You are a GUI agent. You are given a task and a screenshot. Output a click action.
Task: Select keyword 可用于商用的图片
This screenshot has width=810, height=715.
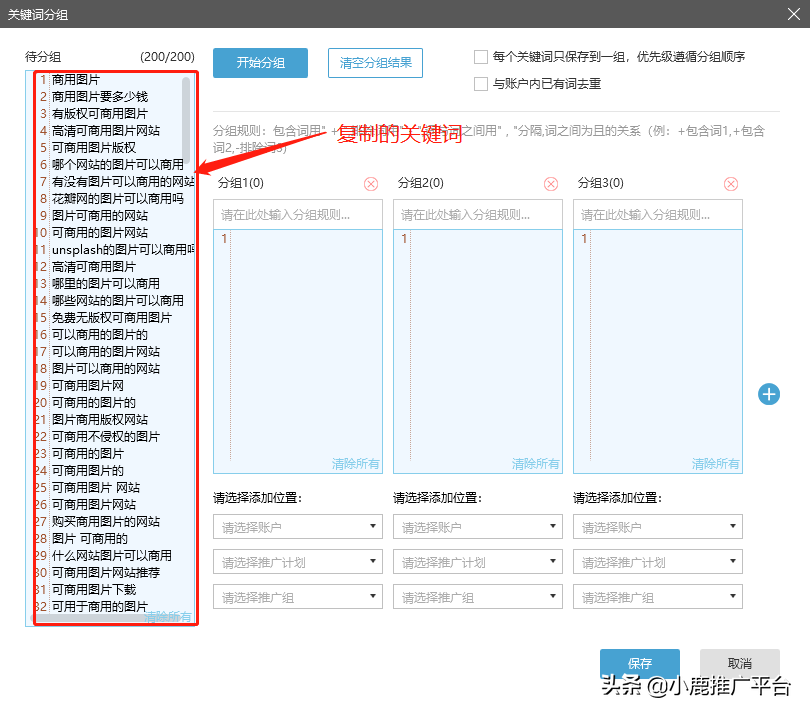100,607
